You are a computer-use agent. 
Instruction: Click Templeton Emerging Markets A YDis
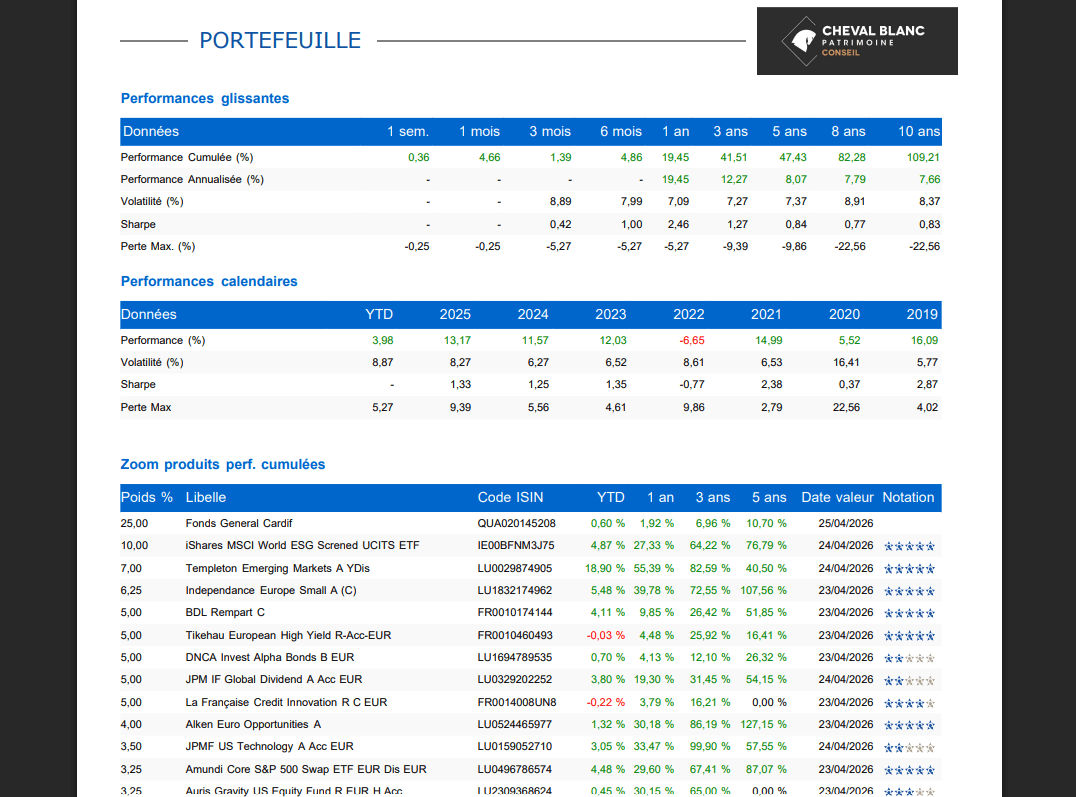click(x=277, y=568)
